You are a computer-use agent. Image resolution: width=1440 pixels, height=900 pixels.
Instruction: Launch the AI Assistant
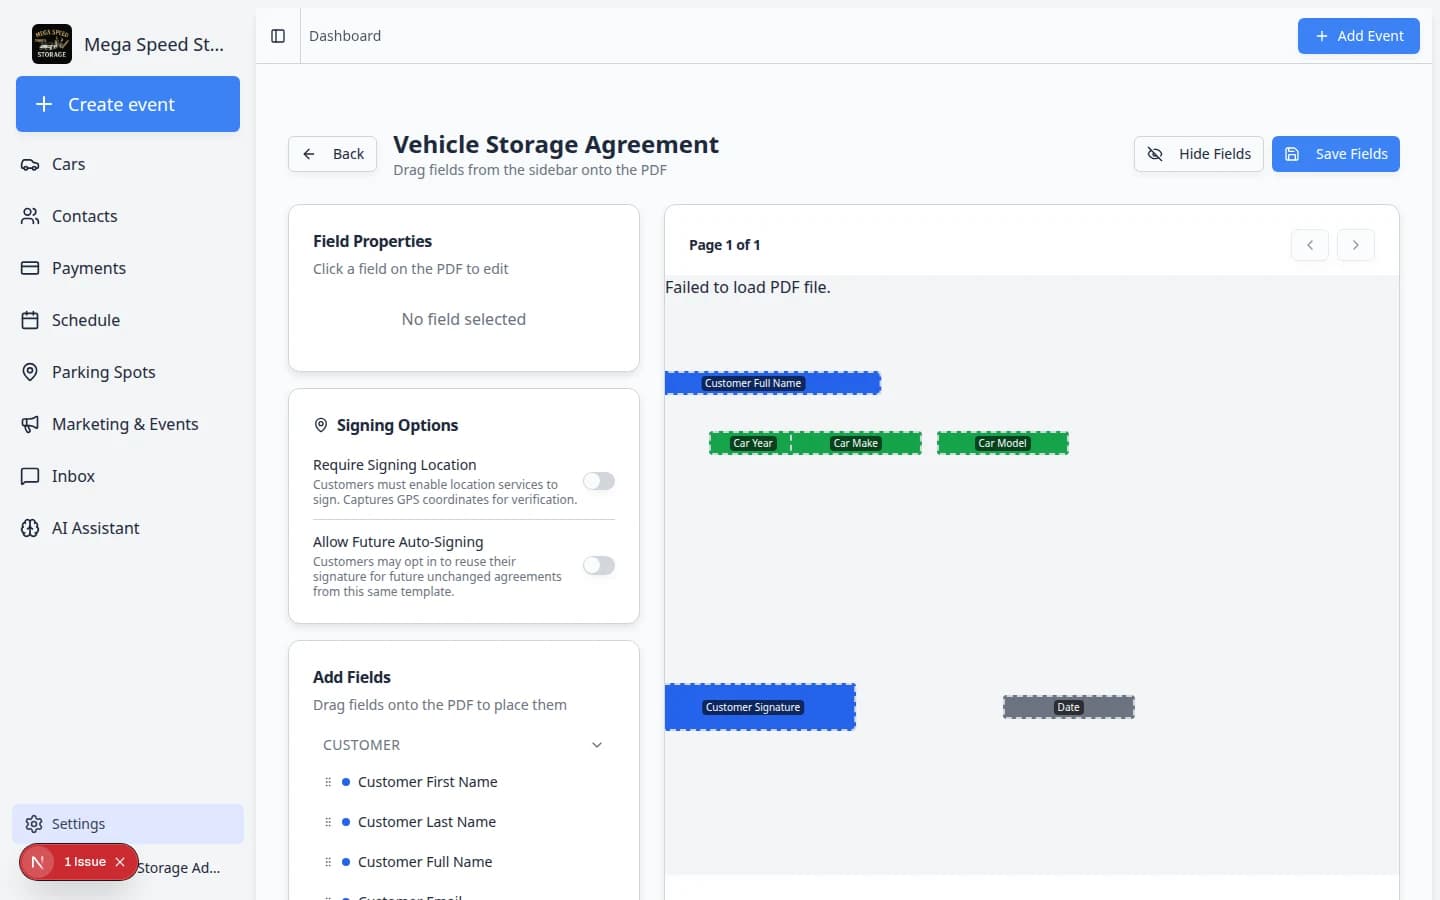click(x=128, y=528)
